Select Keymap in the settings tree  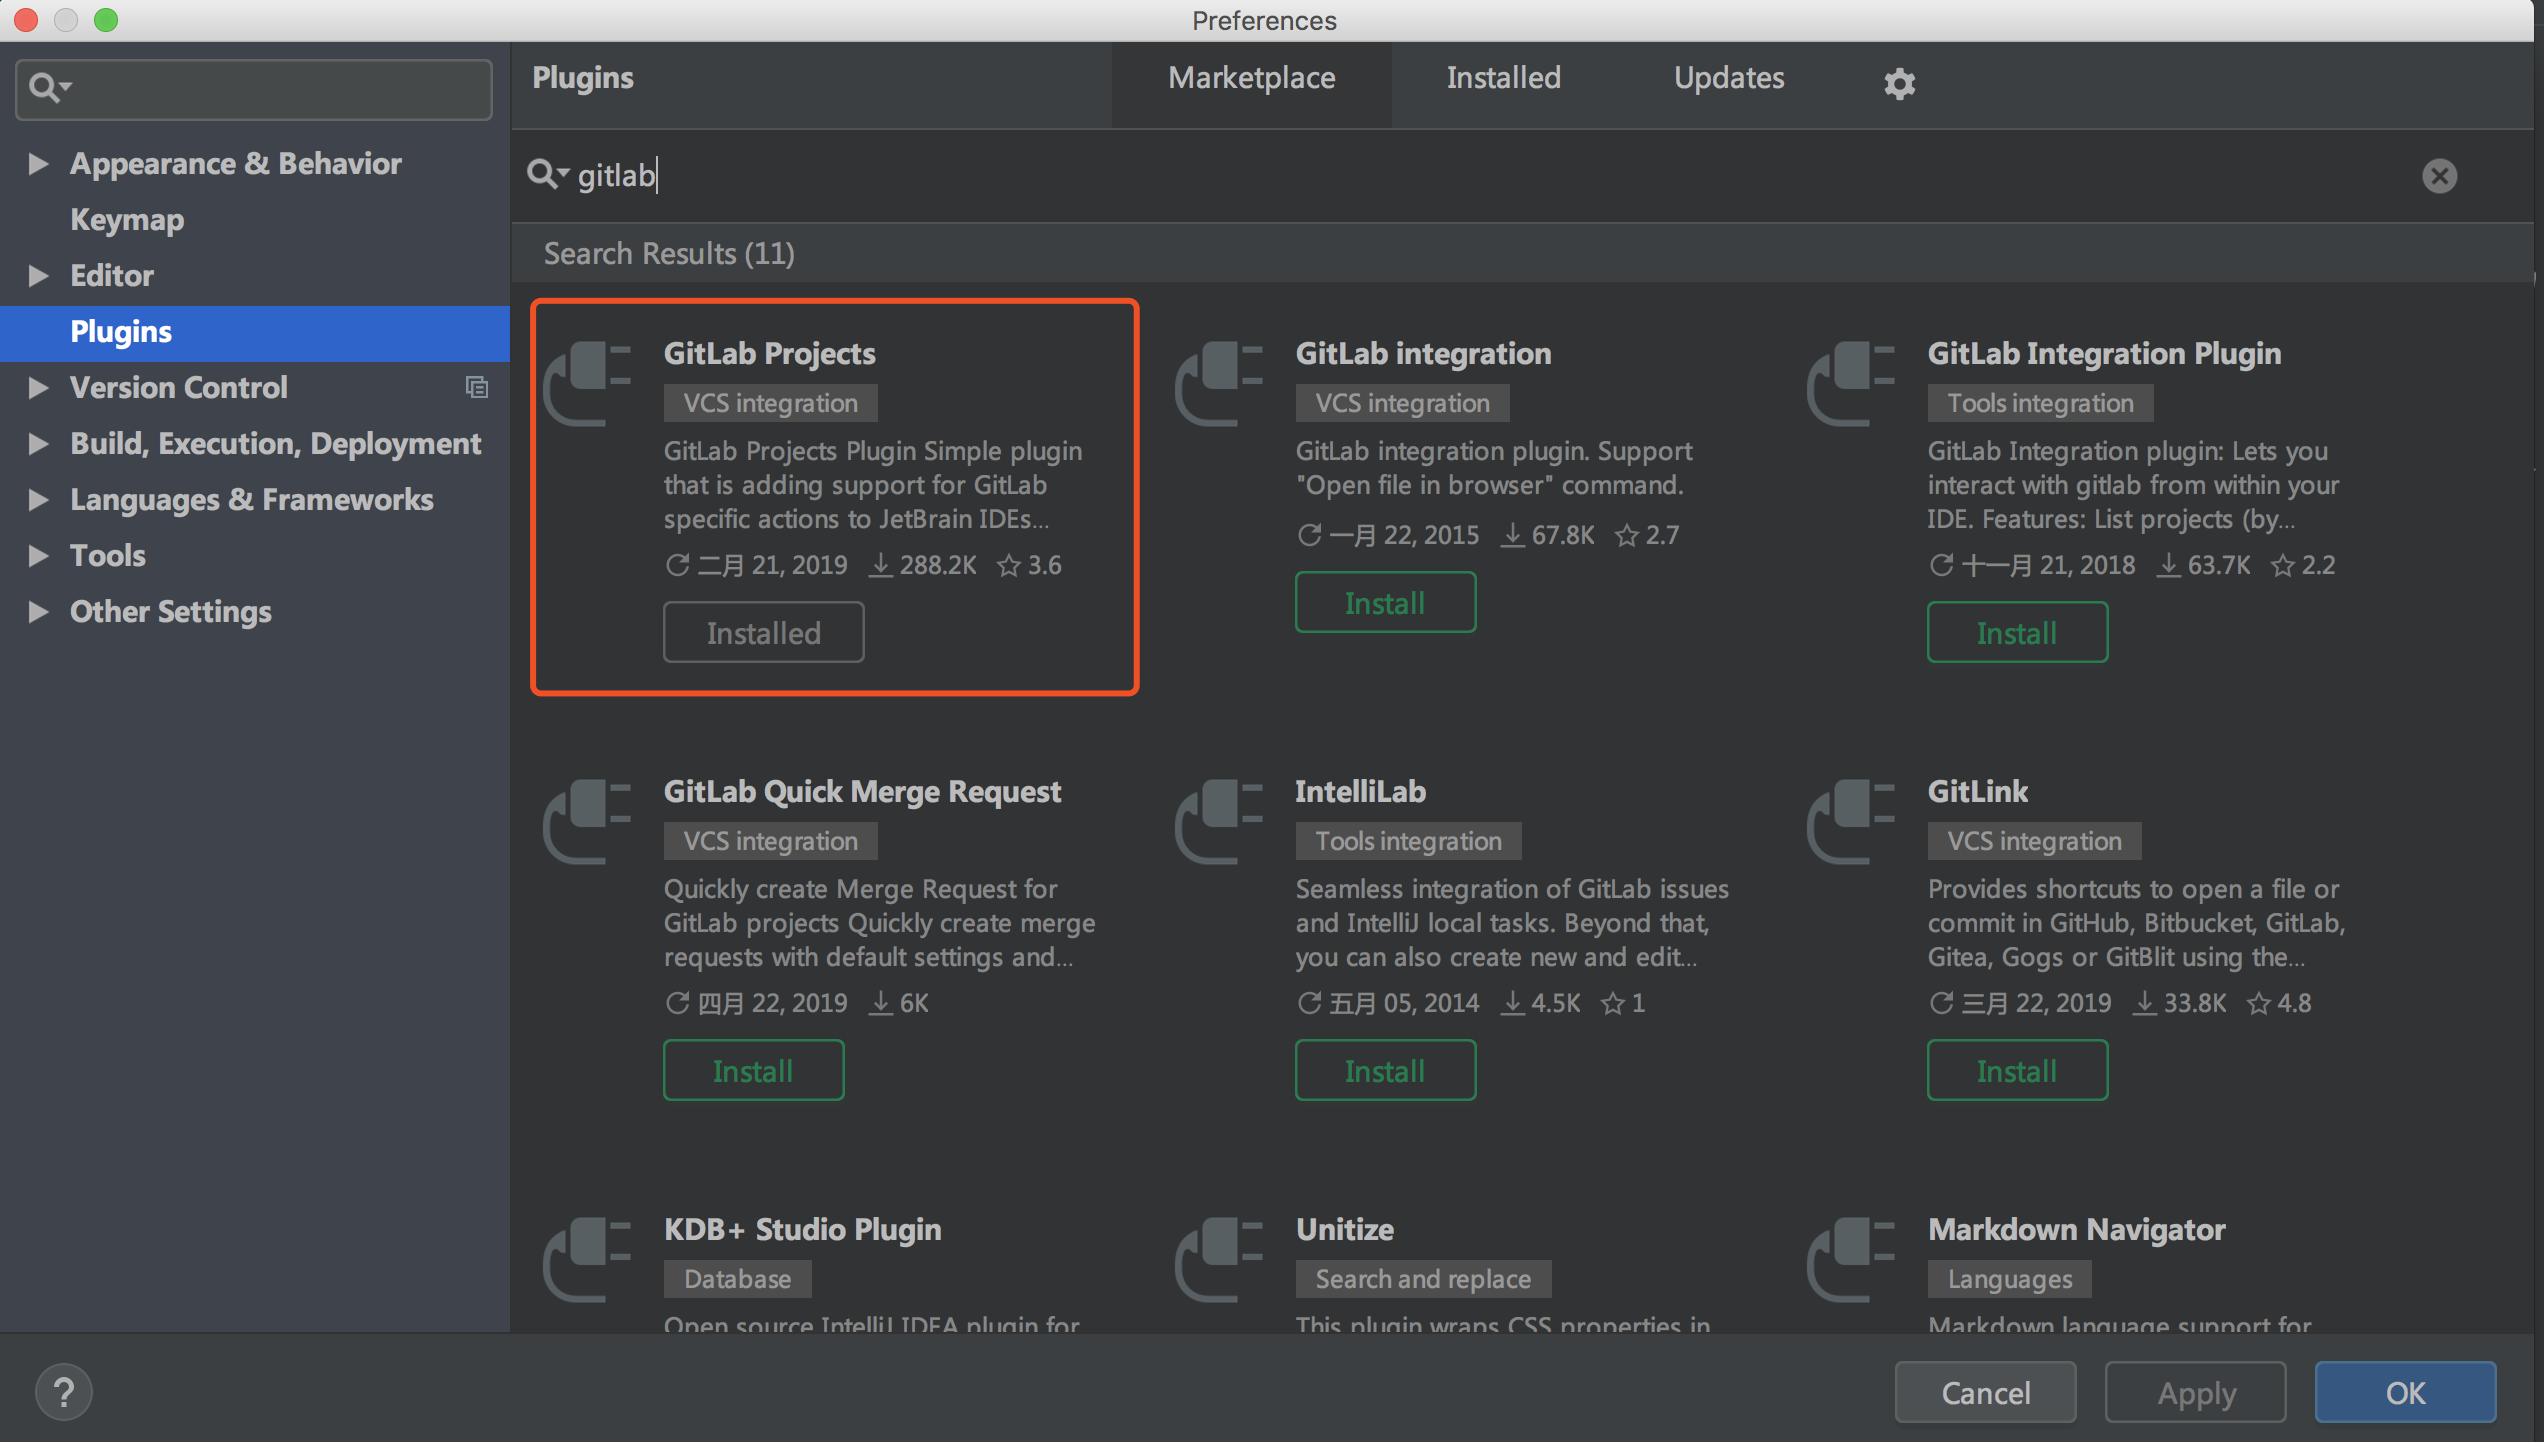[x=127, y=219]
